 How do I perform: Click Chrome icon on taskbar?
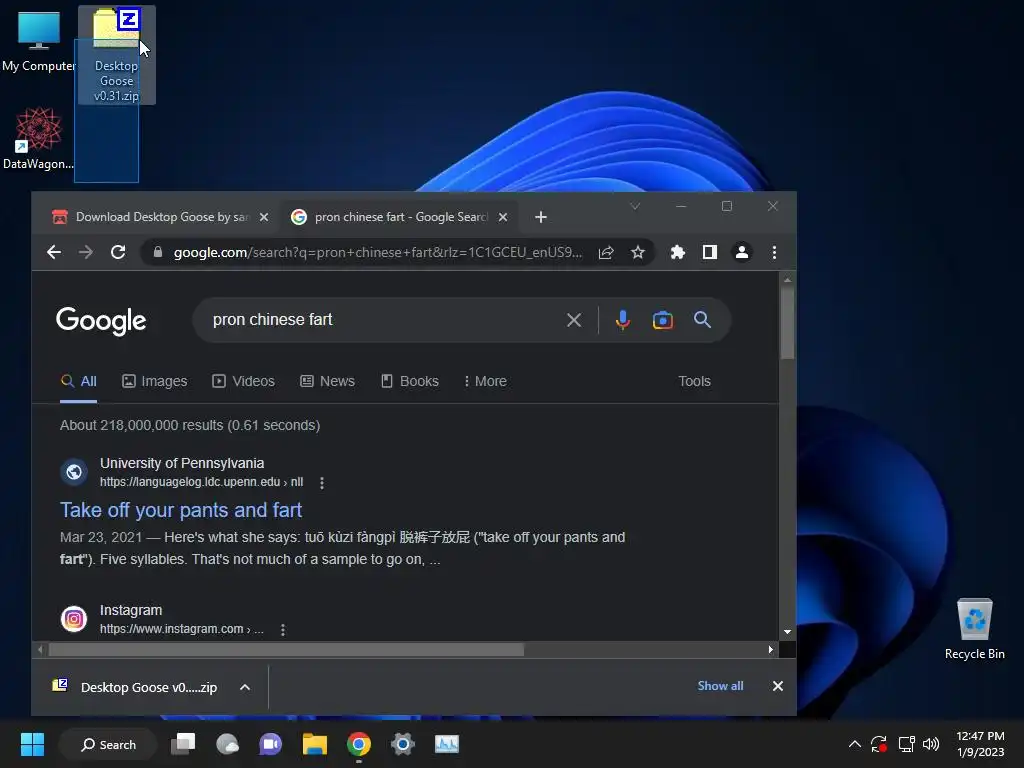coord(359,744)
